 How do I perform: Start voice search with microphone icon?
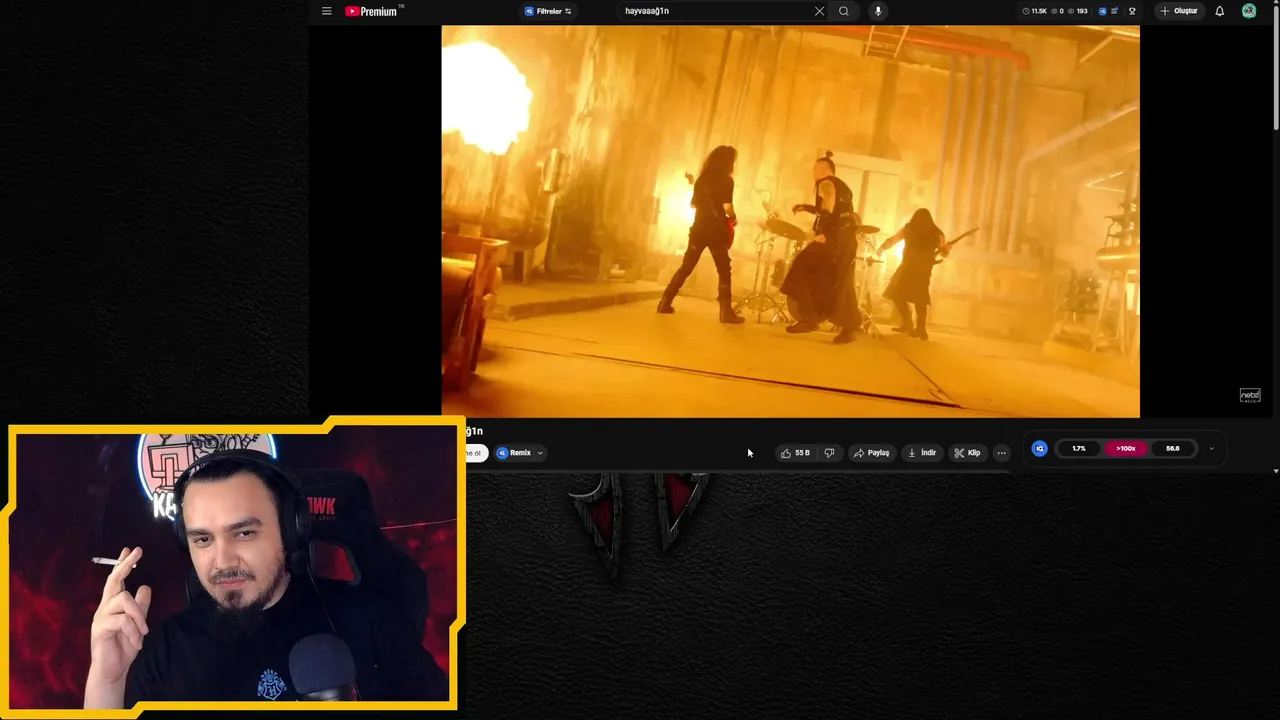[878, 11]
